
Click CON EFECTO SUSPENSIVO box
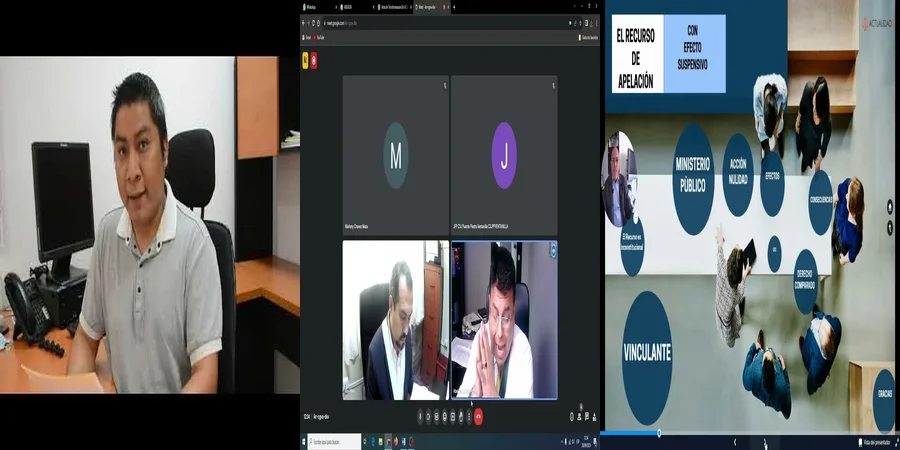(x=694, y=53)
